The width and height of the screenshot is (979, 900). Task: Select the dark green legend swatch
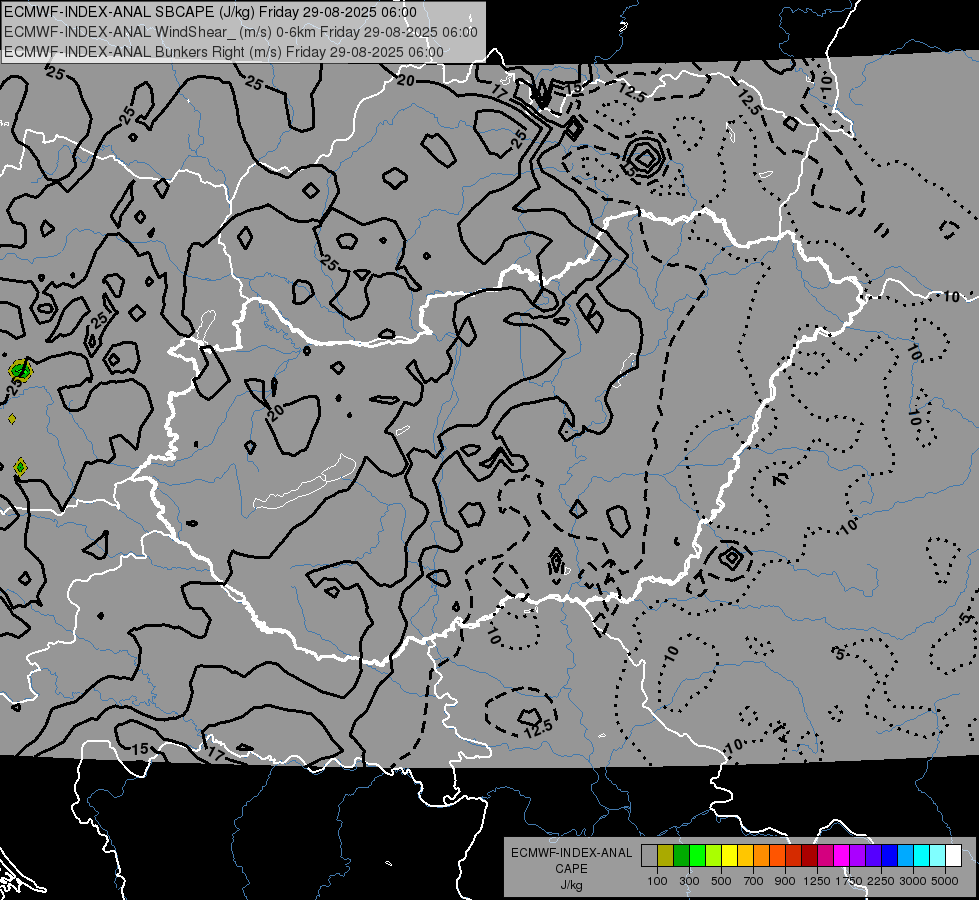coord(681,856)
